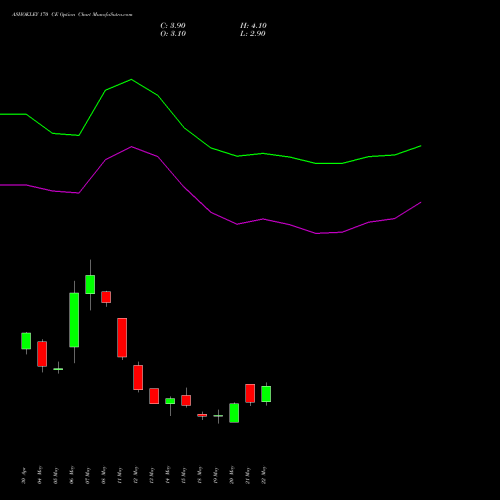
Task: Select the red 12 May candlestick
Action: pos(138,377)
